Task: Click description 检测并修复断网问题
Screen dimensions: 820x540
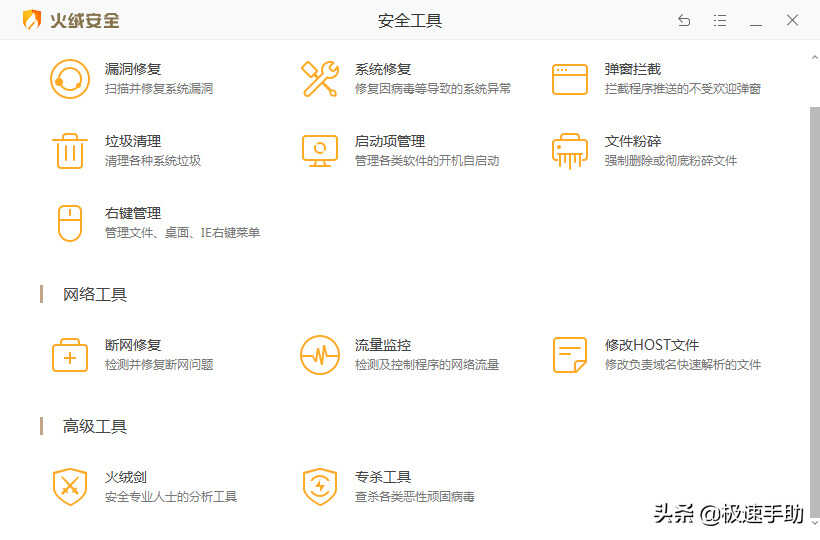Action: click(x=159, y=365)
